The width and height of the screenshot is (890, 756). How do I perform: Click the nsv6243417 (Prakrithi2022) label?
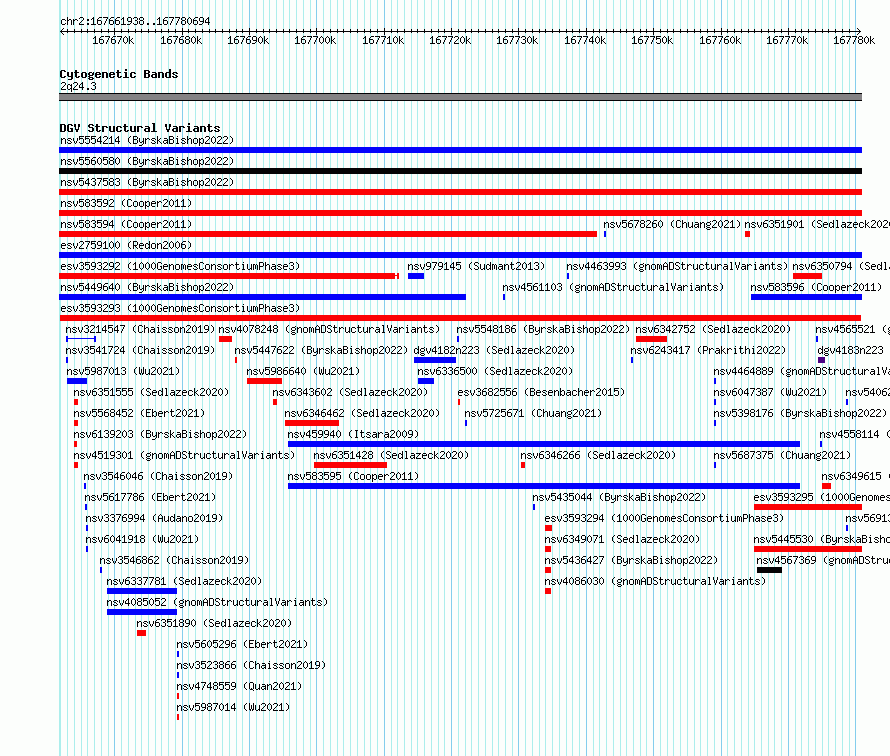pos(708,350)
